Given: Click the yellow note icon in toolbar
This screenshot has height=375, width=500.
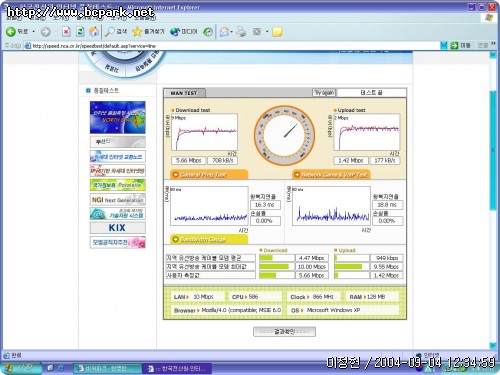Looking at the screenshot, I should tap(277, 32).
